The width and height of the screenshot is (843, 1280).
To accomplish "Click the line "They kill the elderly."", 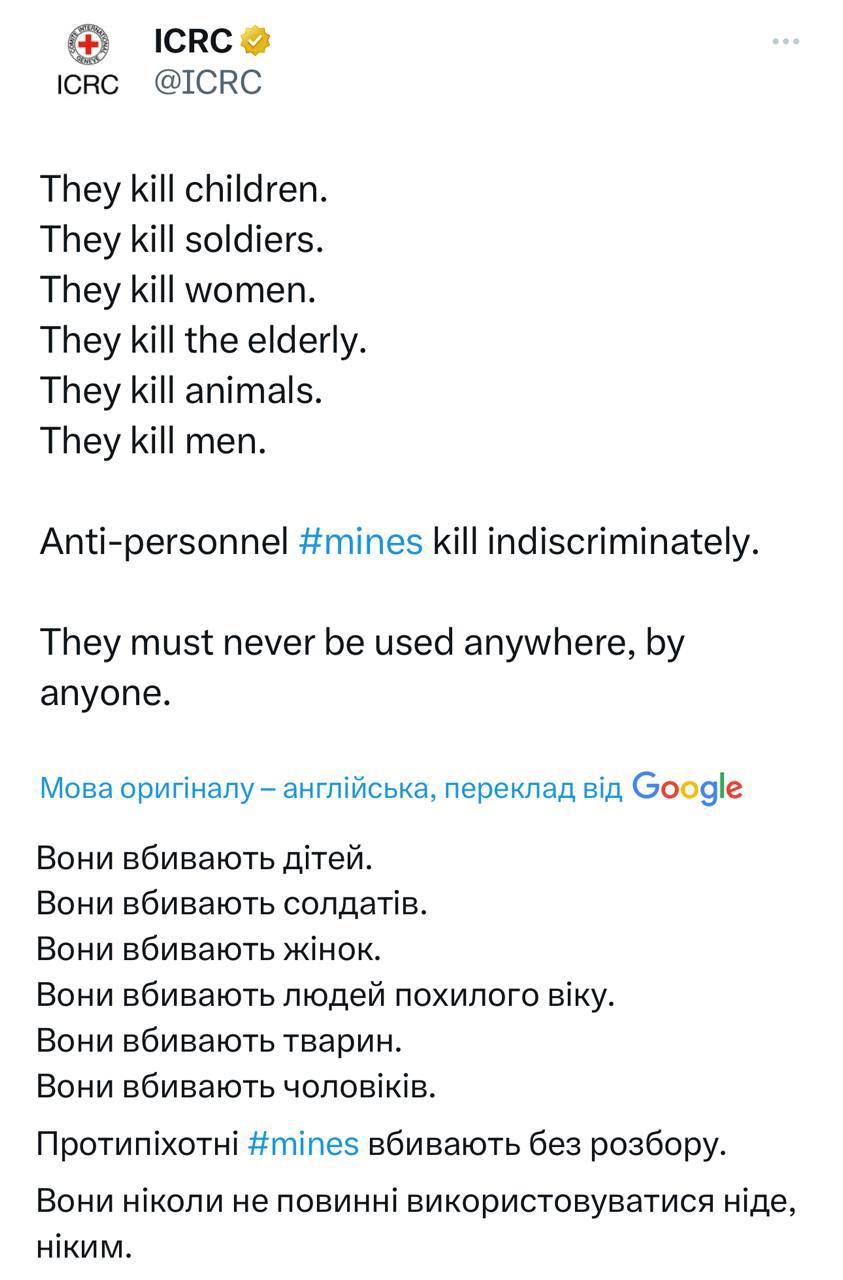I will pos(203,341).
